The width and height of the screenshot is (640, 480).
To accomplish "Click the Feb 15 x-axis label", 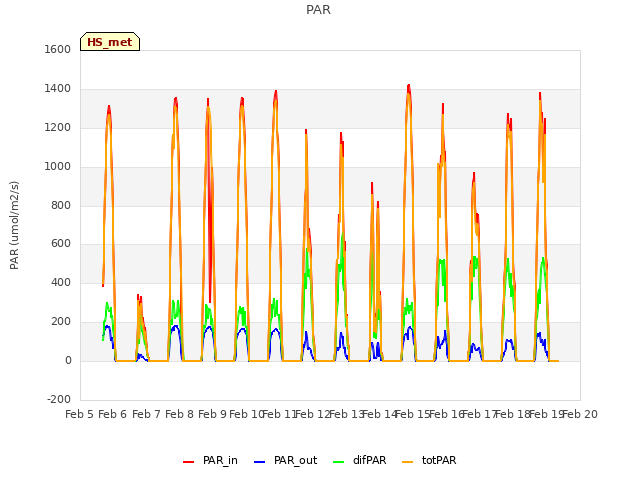I will pyautogui.click(x=412, y=414).
